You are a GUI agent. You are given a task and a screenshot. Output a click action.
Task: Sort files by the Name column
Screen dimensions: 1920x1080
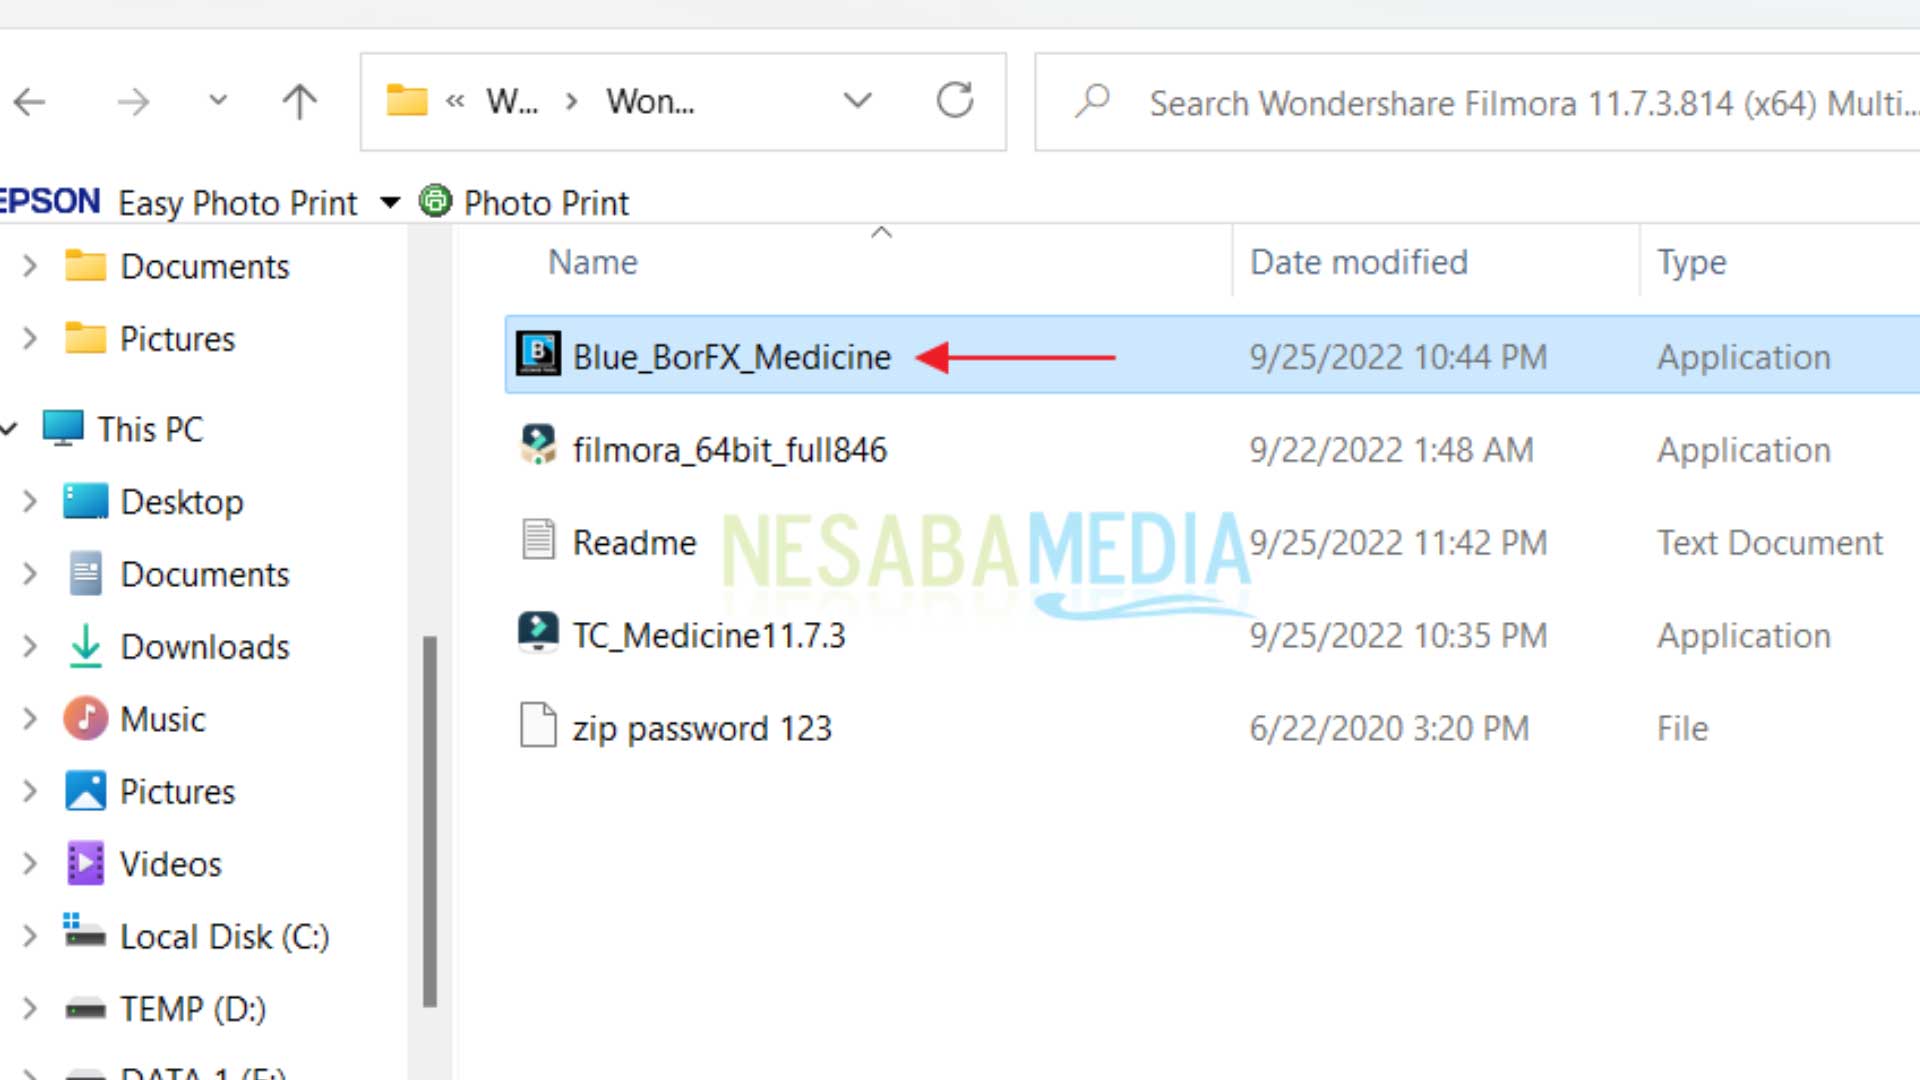click(593, 262)
